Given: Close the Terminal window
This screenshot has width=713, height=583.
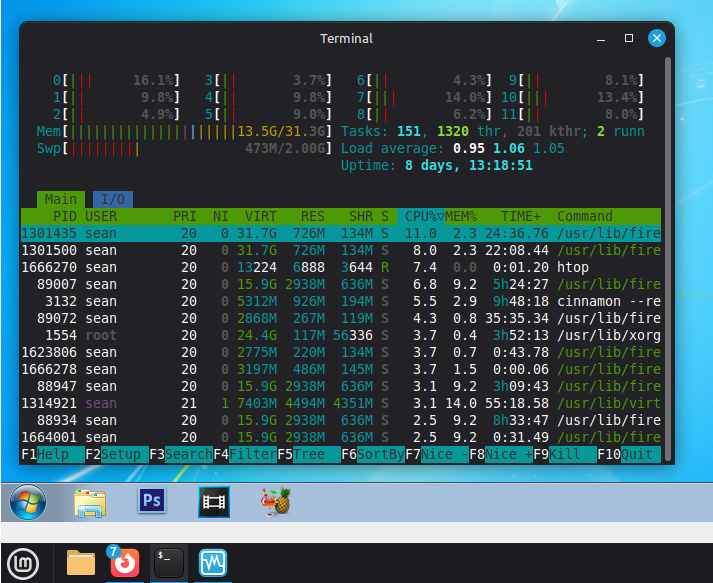Looking at the screenshot, I should [657, 38].
